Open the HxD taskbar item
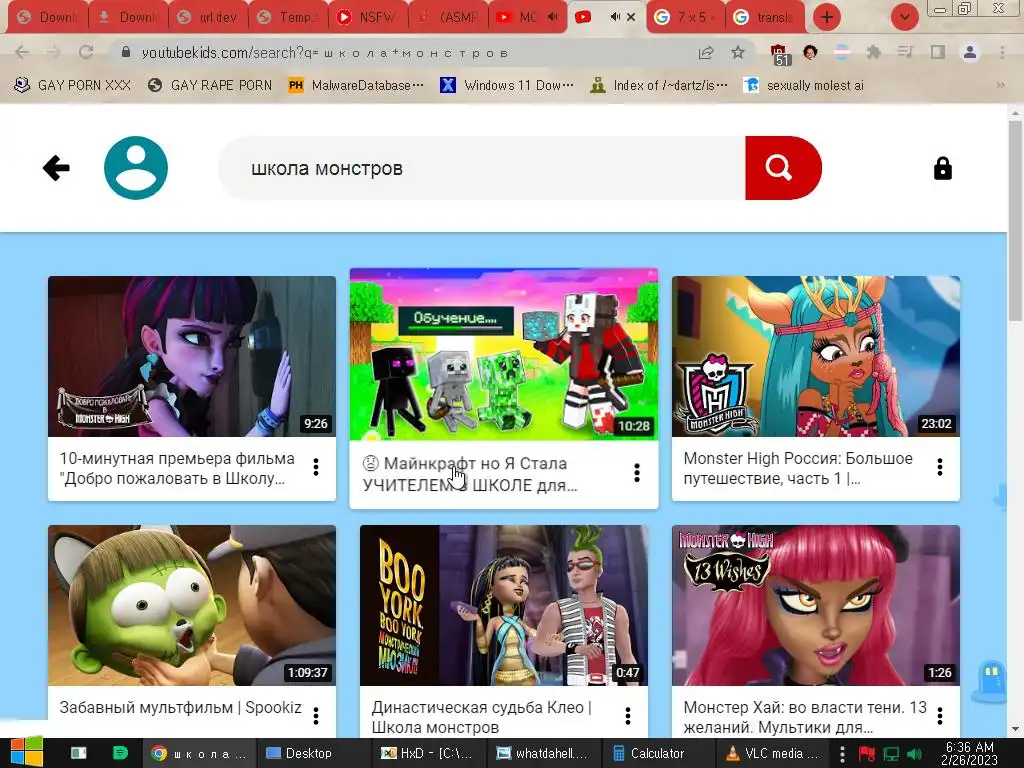This screenshot has width=1024, height=768. [427, 753]
